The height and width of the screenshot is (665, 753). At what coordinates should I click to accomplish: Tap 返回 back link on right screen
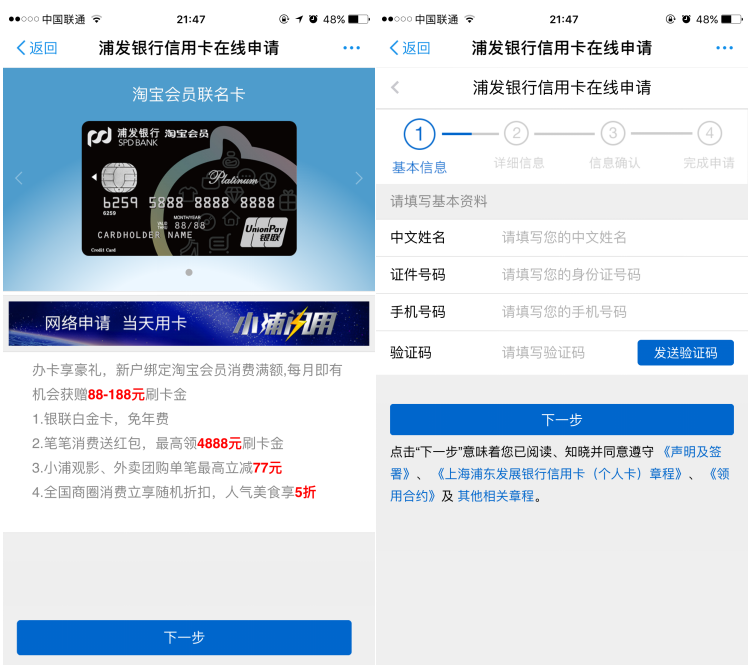click(410, 48)
